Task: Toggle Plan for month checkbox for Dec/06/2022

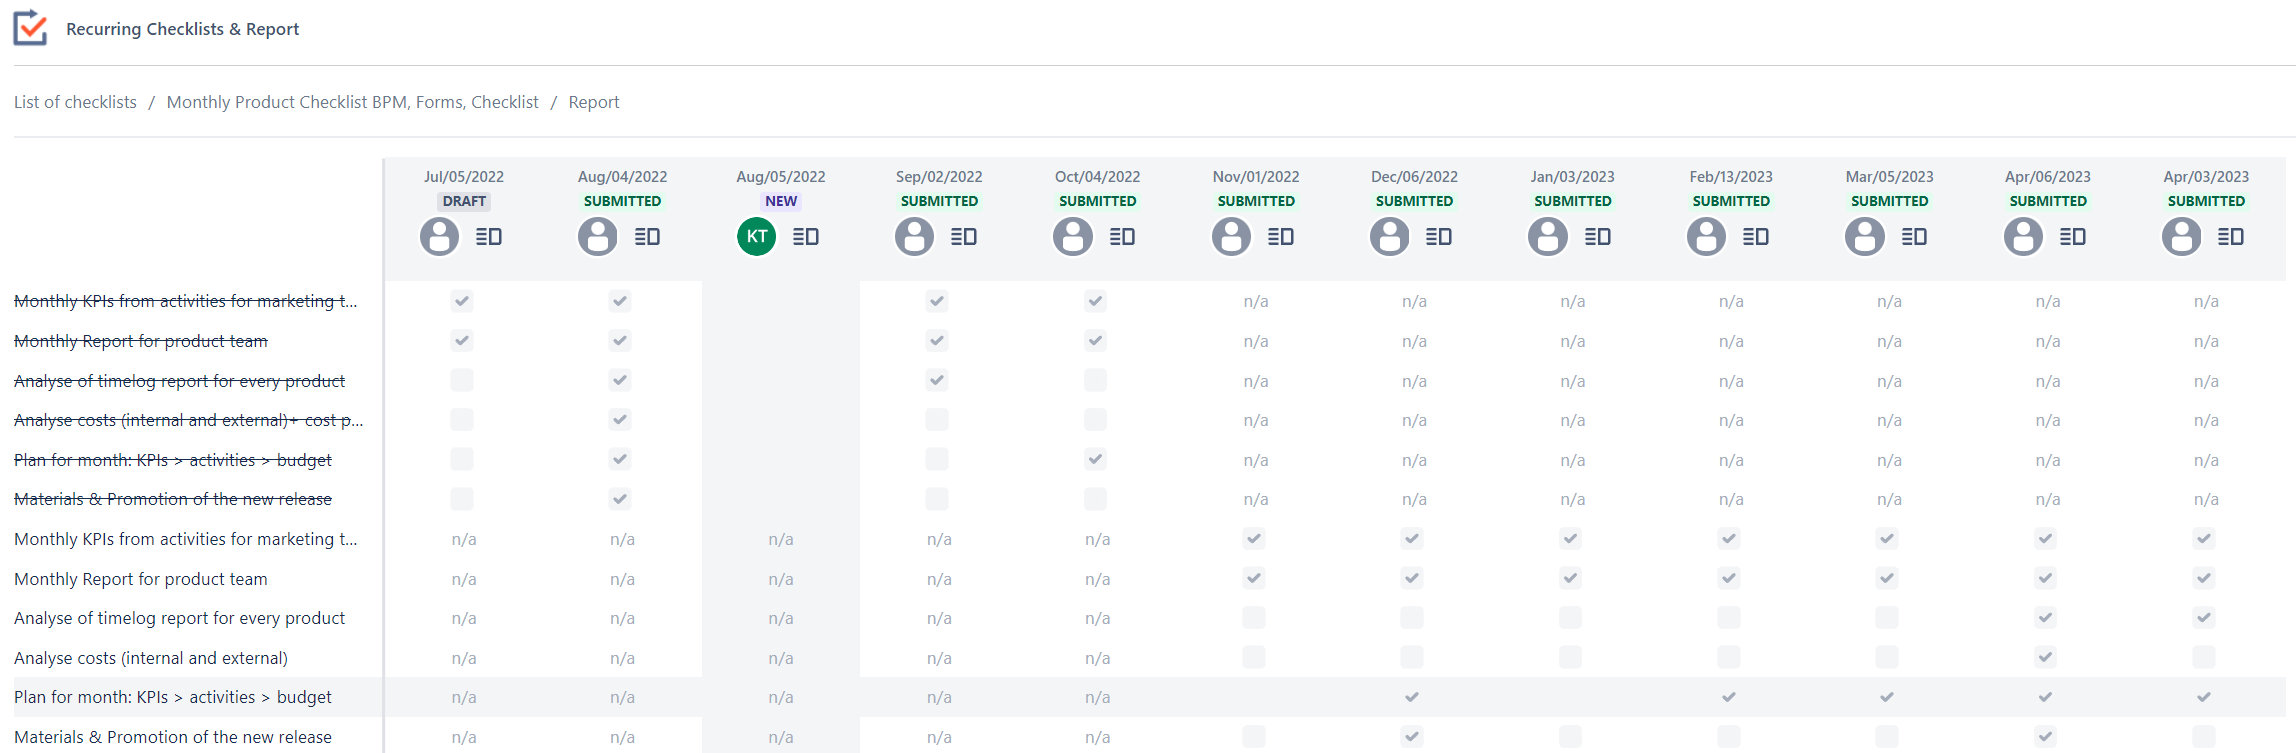Action: coord(1412,697)
